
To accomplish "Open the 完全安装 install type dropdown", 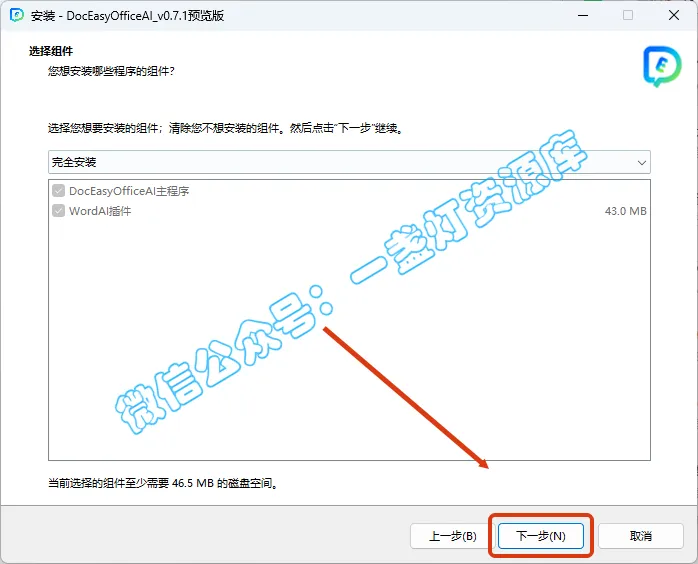I will [349, 162].
